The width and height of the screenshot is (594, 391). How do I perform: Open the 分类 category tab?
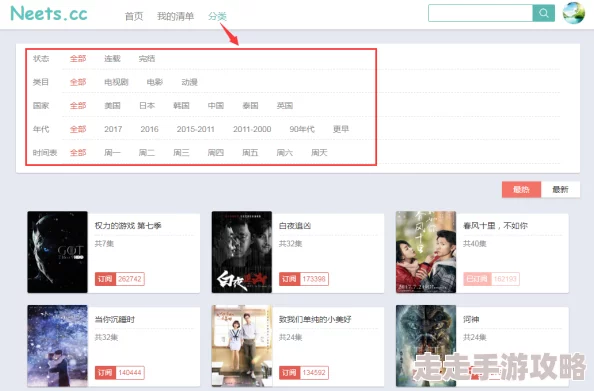point(217,16)
